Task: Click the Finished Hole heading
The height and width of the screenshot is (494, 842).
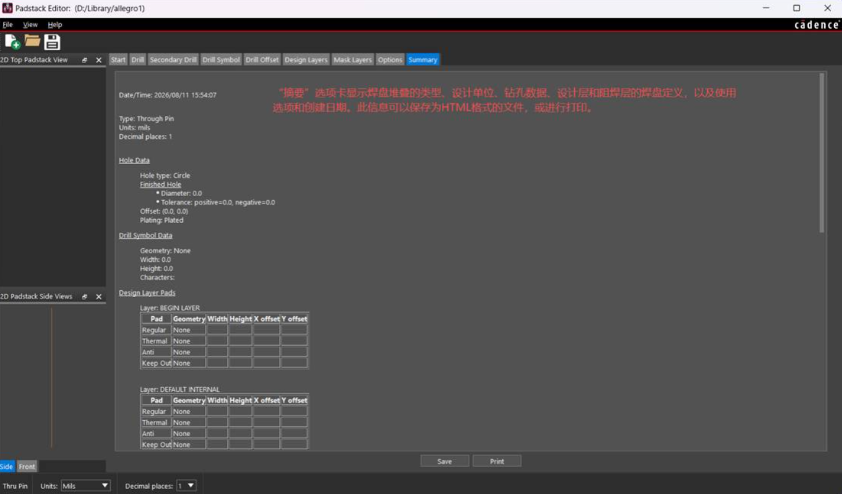Action: (x=161, y=184)
